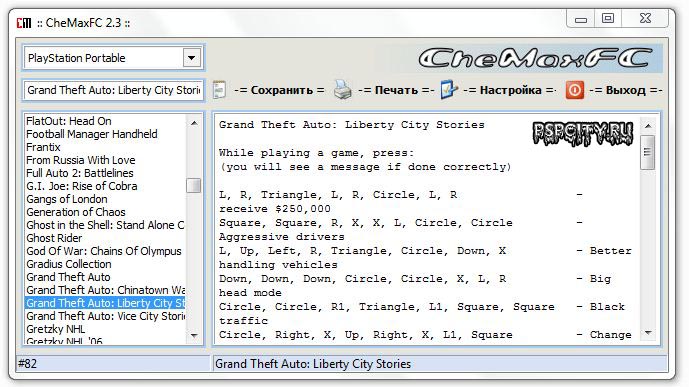Screen dimensions: 689x387
Task: Click the Выход exit label
Action: (626, 90)
